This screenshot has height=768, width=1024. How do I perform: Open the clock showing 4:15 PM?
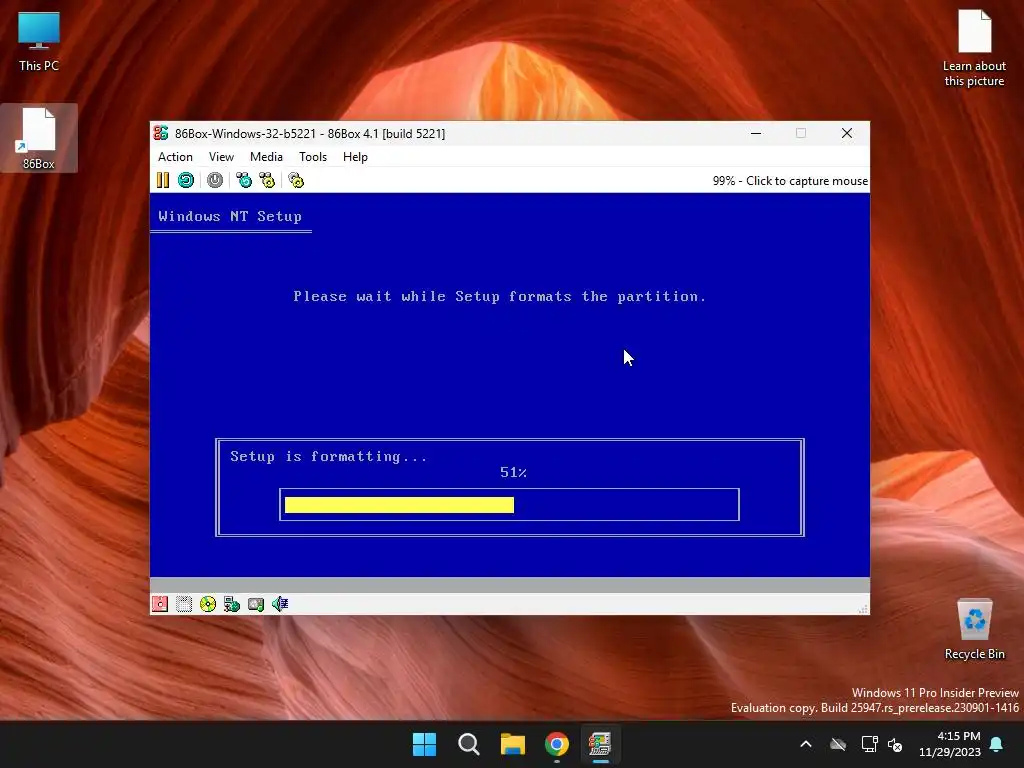click(x=950, y=744)
